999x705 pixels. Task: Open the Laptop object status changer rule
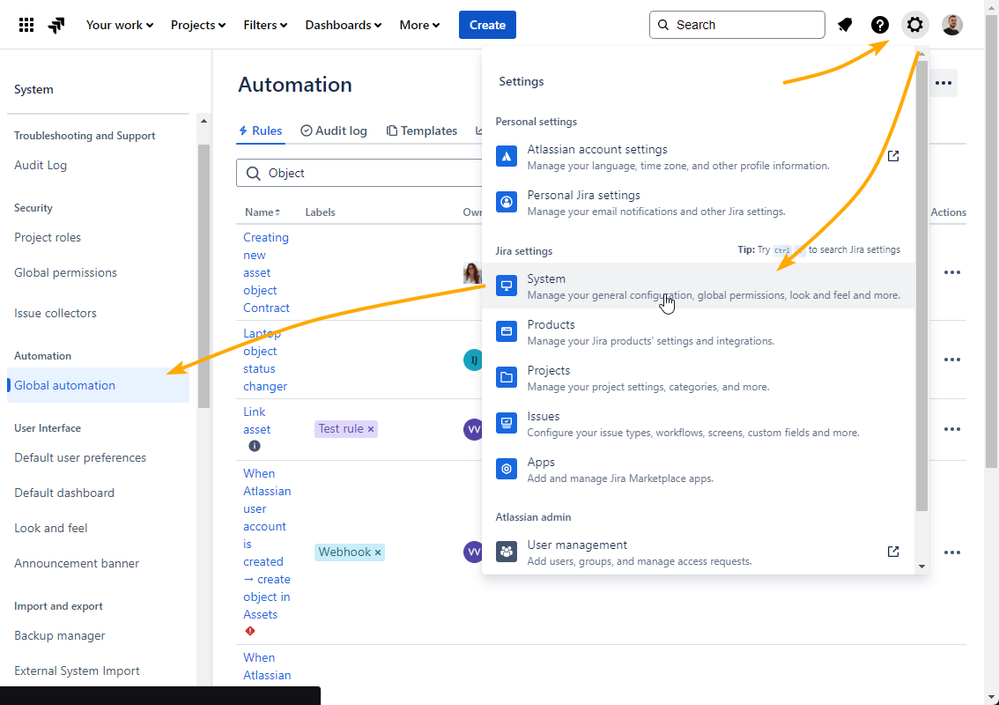coord(265,360)
